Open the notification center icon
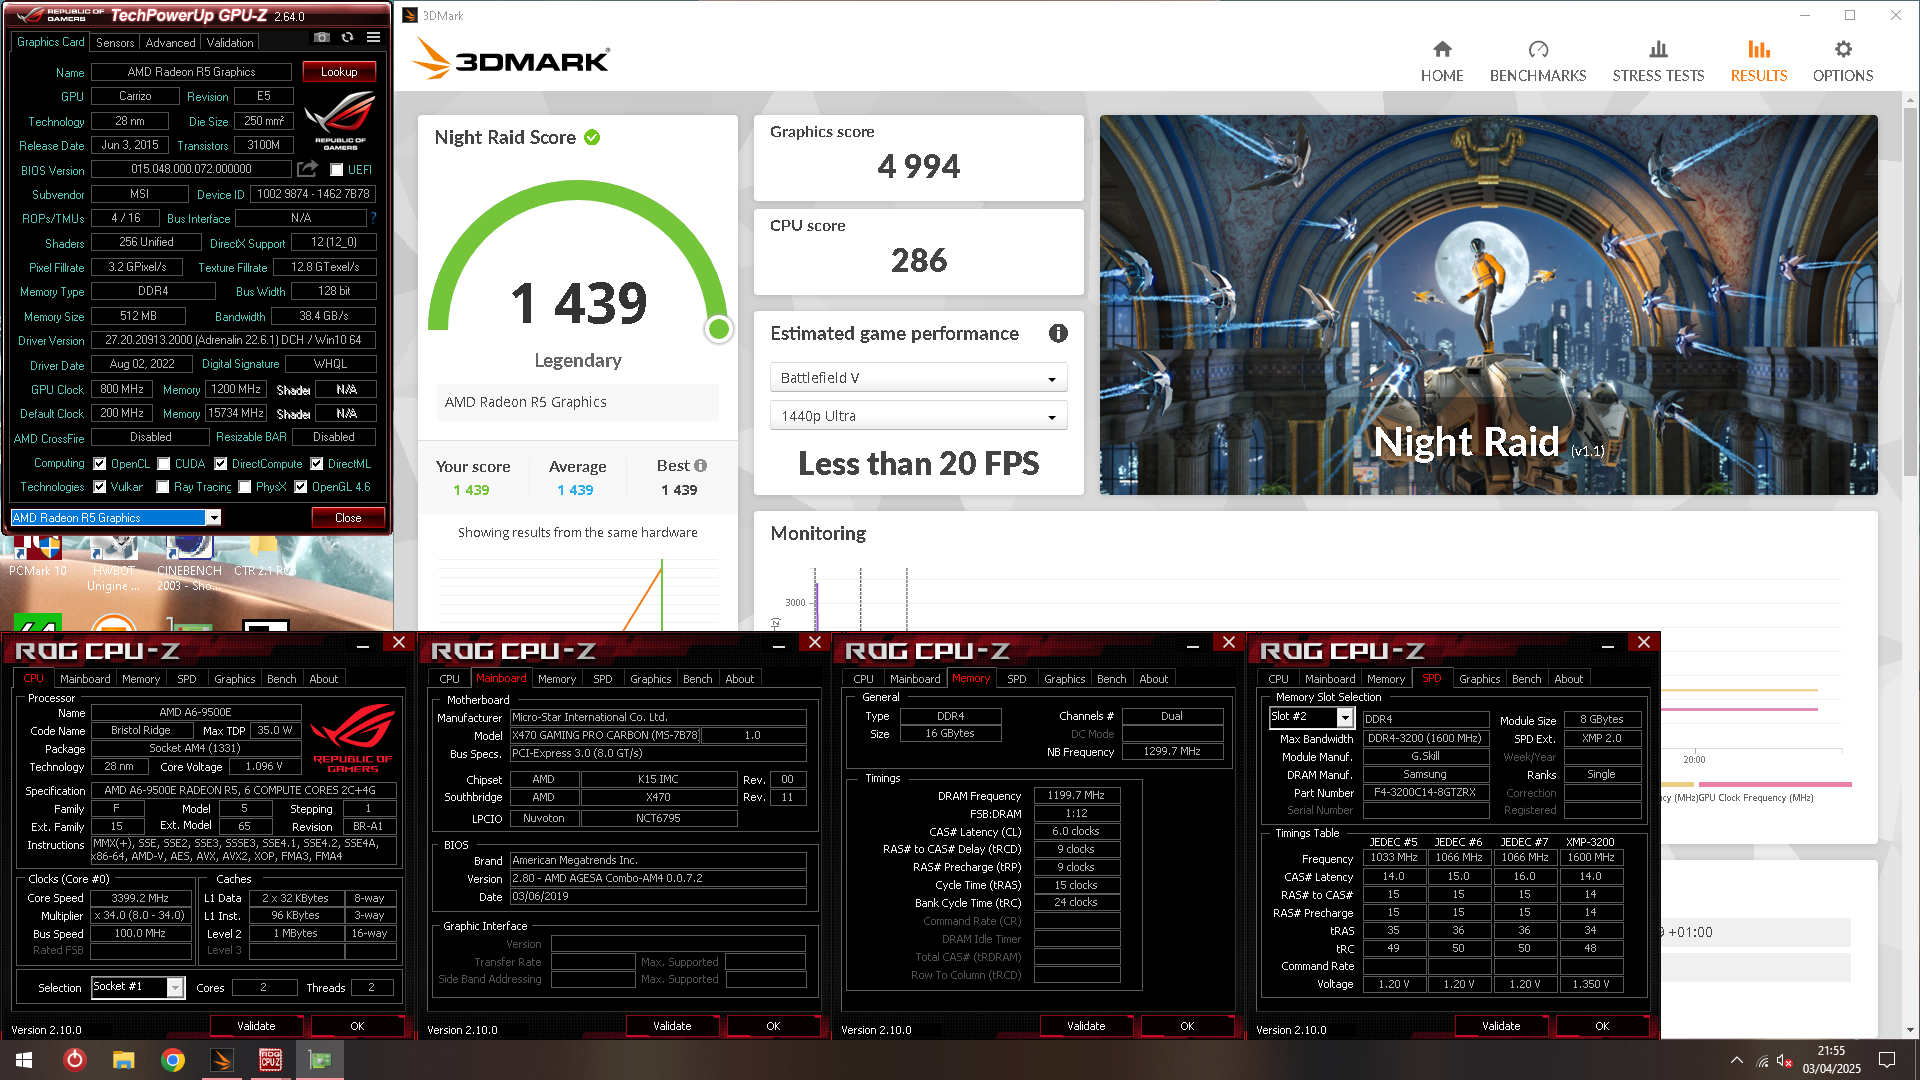 click(1887, 1060)
